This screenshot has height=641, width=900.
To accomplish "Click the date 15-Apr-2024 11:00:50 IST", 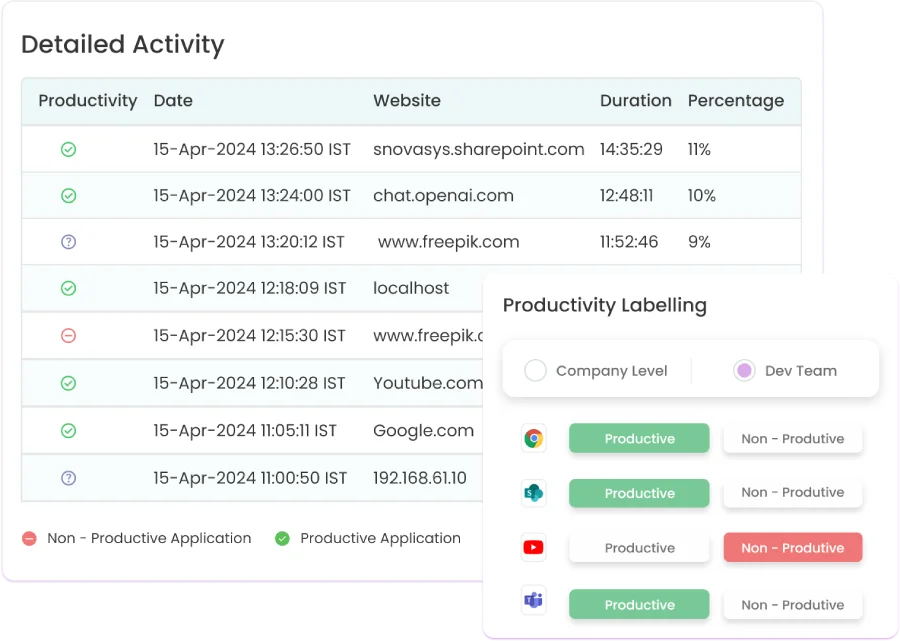I will [250, 477].
